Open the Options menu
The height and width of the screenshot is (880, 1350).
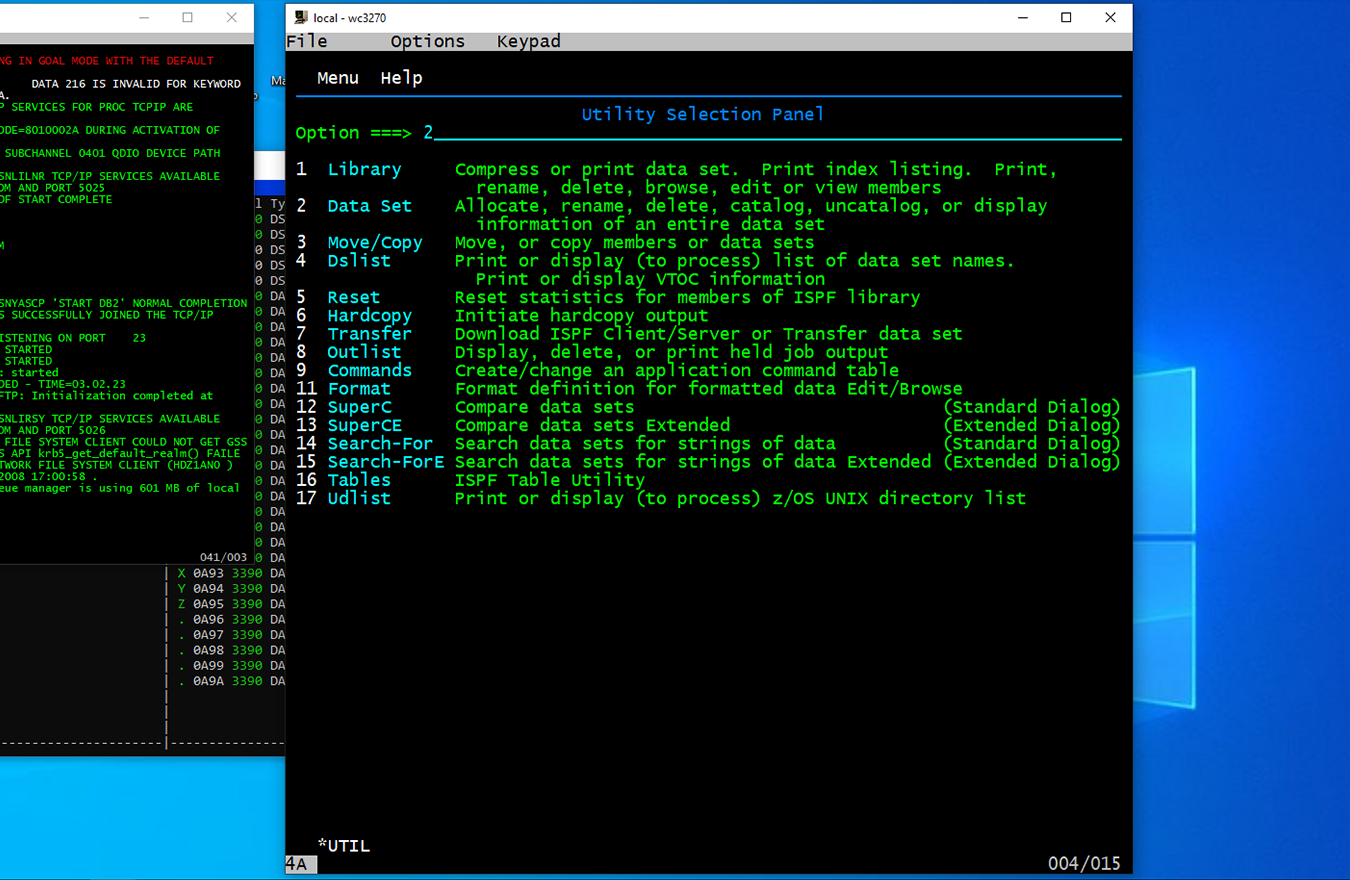(x=427, y=41)
